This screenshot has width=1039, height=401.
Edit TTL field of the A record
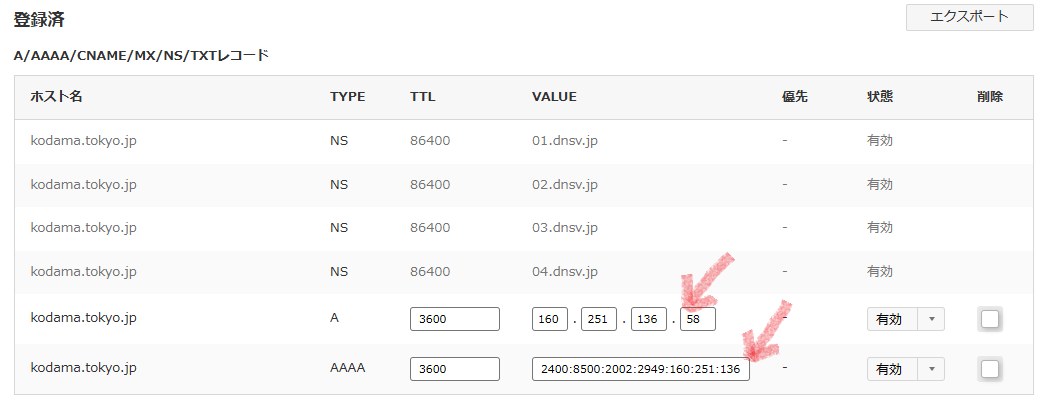(455, 319)
